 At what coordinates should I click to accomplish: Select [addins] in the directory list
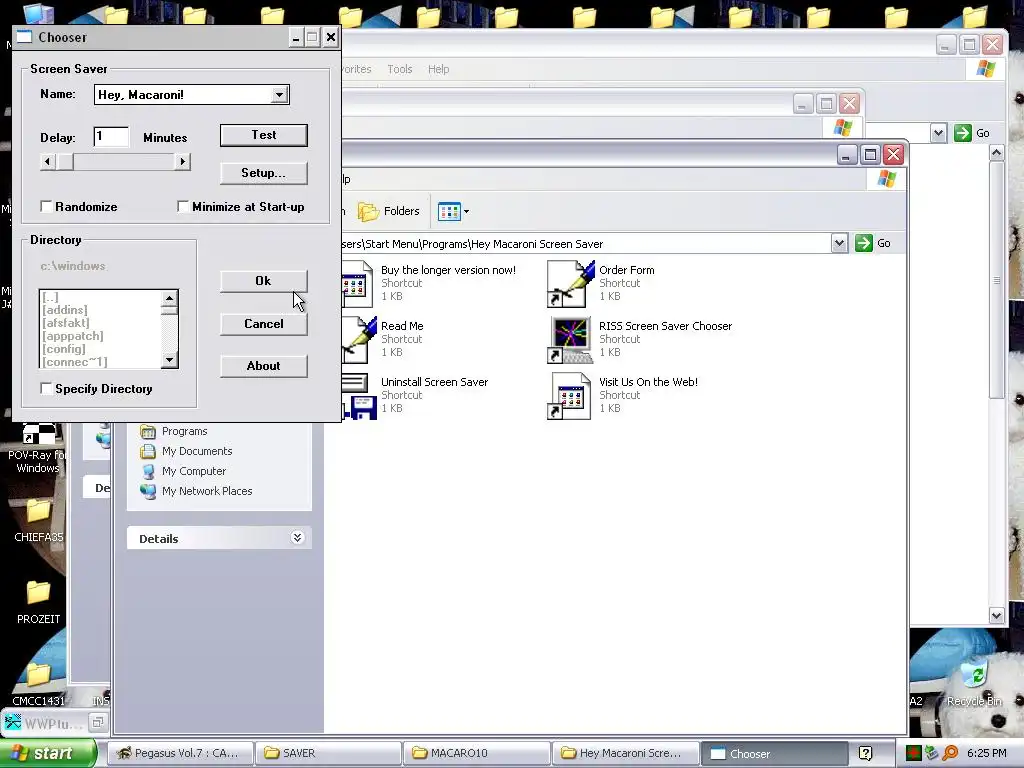pyautogui.click(x=65, y=310)
